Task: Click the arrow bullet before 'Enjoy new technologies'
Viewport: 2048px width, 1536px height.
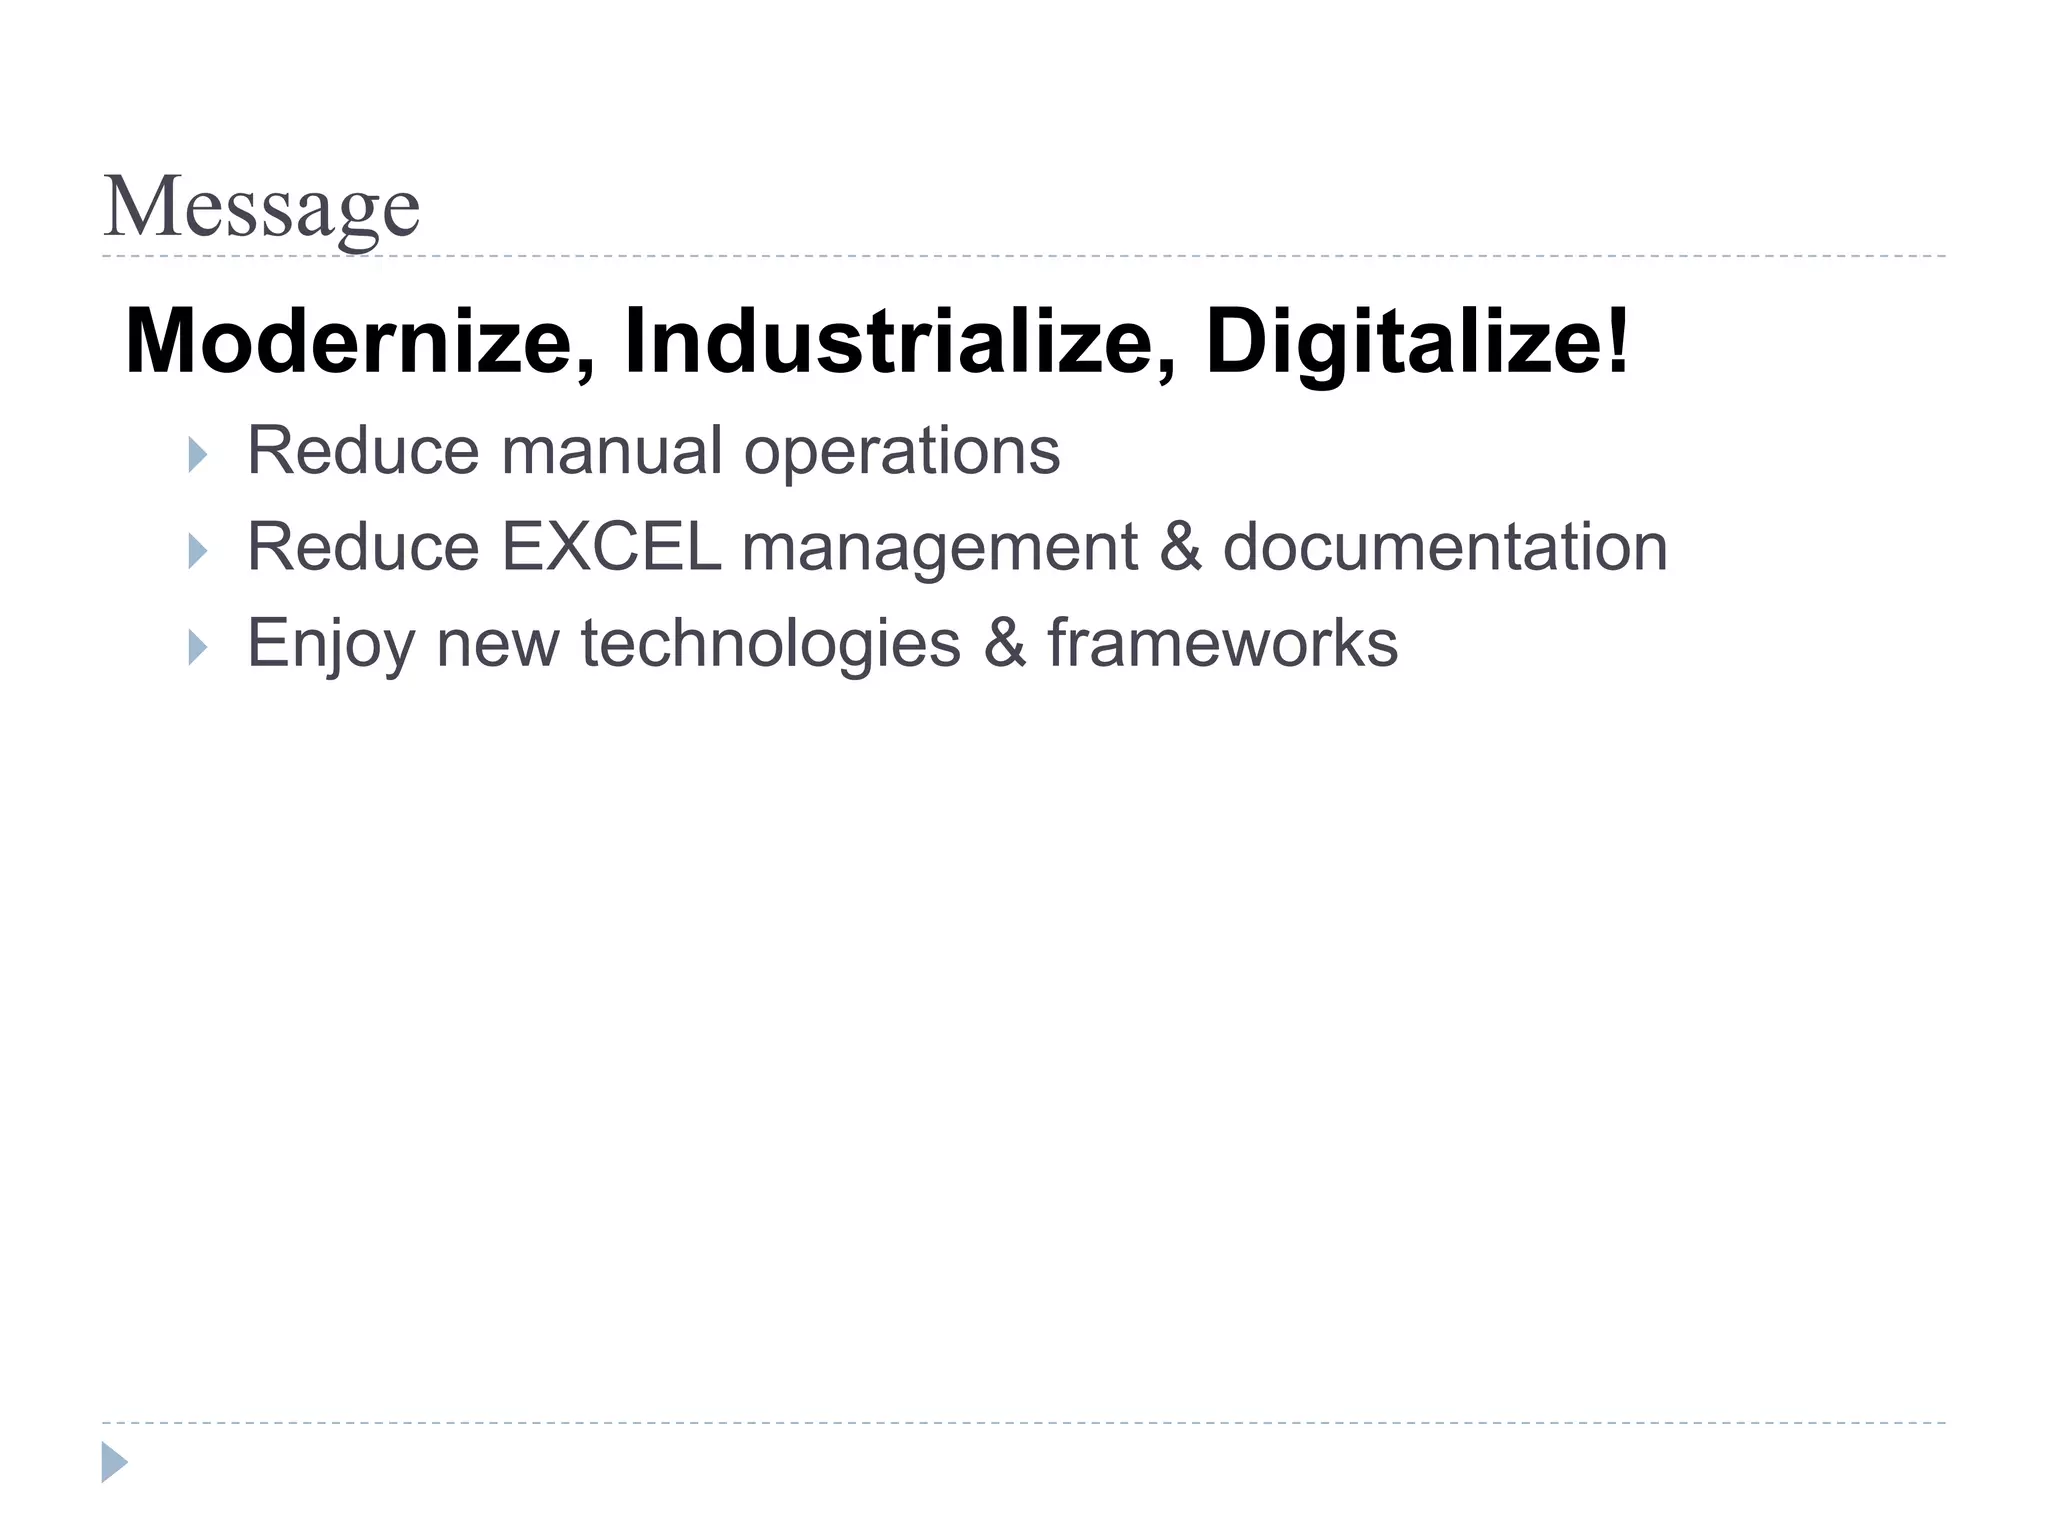Action: [x=198, y=647]
